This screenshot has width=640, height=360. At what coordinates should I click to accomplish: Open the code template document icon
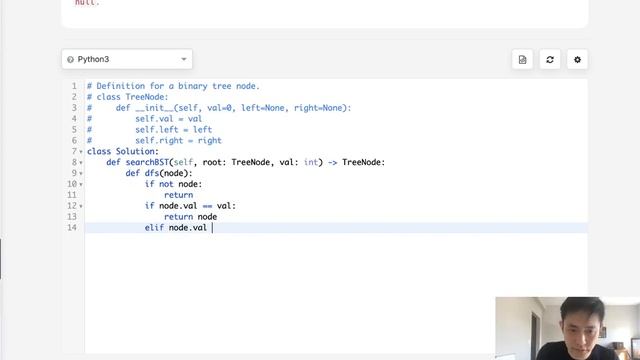pos(522,60)
